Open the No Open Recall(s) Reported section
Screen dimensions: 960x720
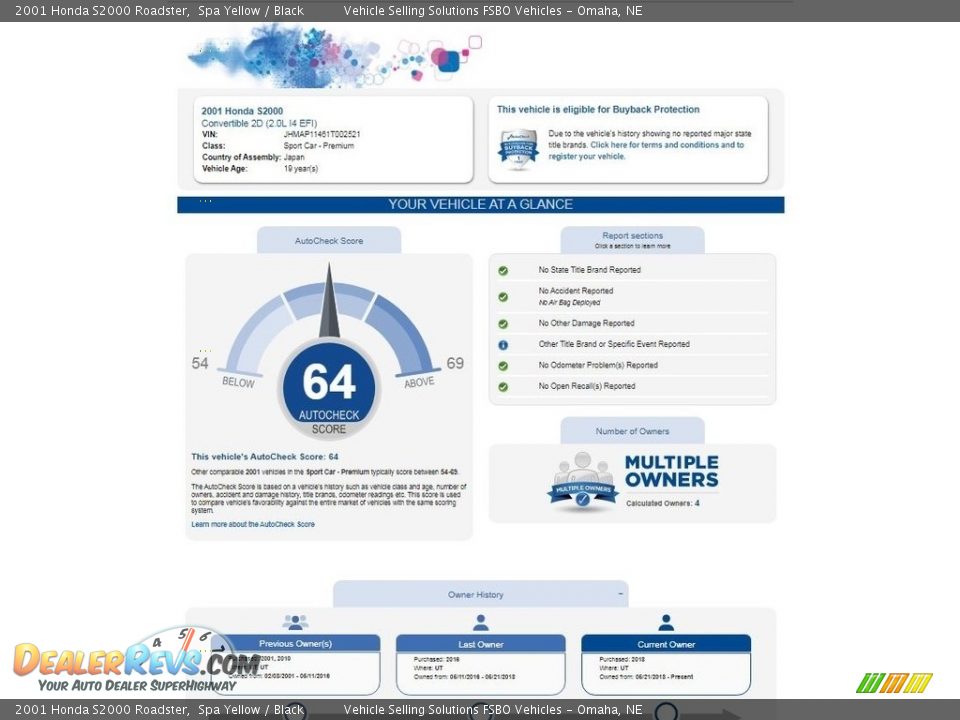click(587, 386)
